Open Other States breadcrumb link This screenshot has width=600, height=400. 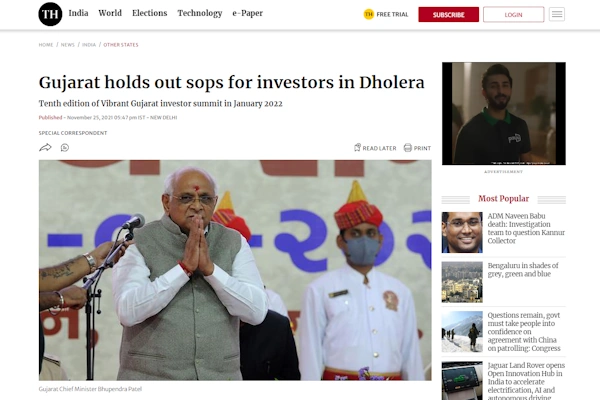(121, 45)
